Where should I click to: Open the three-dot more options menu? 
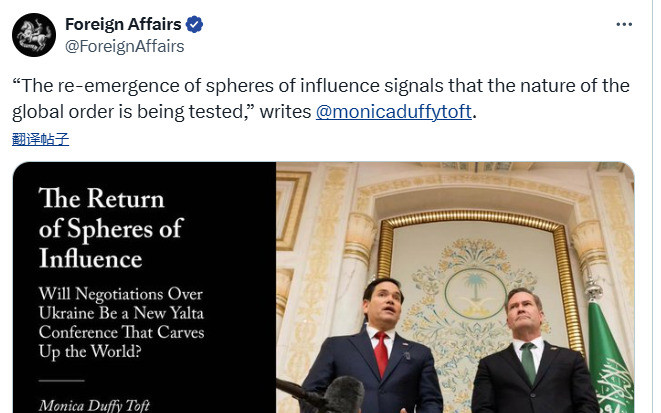coord(624,24)
